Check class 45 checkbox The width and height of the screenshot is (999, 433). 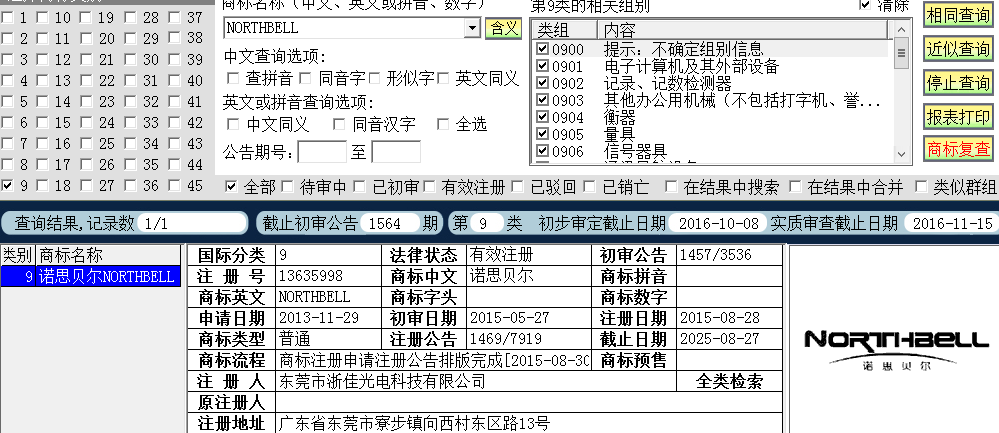tap(175, 186)
